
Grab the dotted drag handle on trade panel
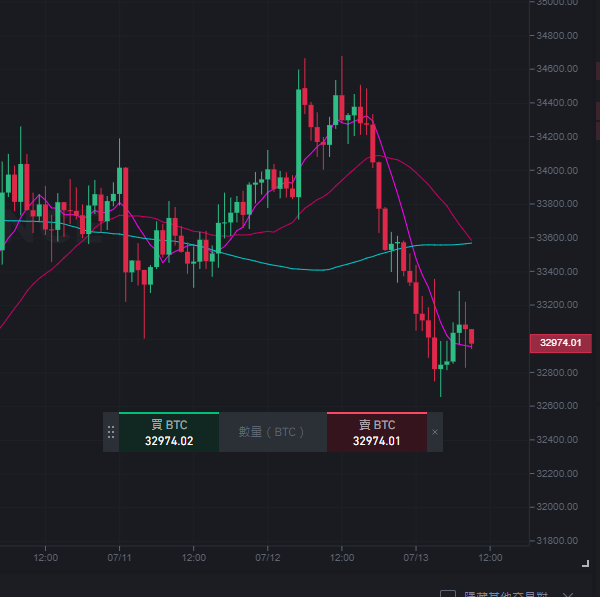point(111,432)
